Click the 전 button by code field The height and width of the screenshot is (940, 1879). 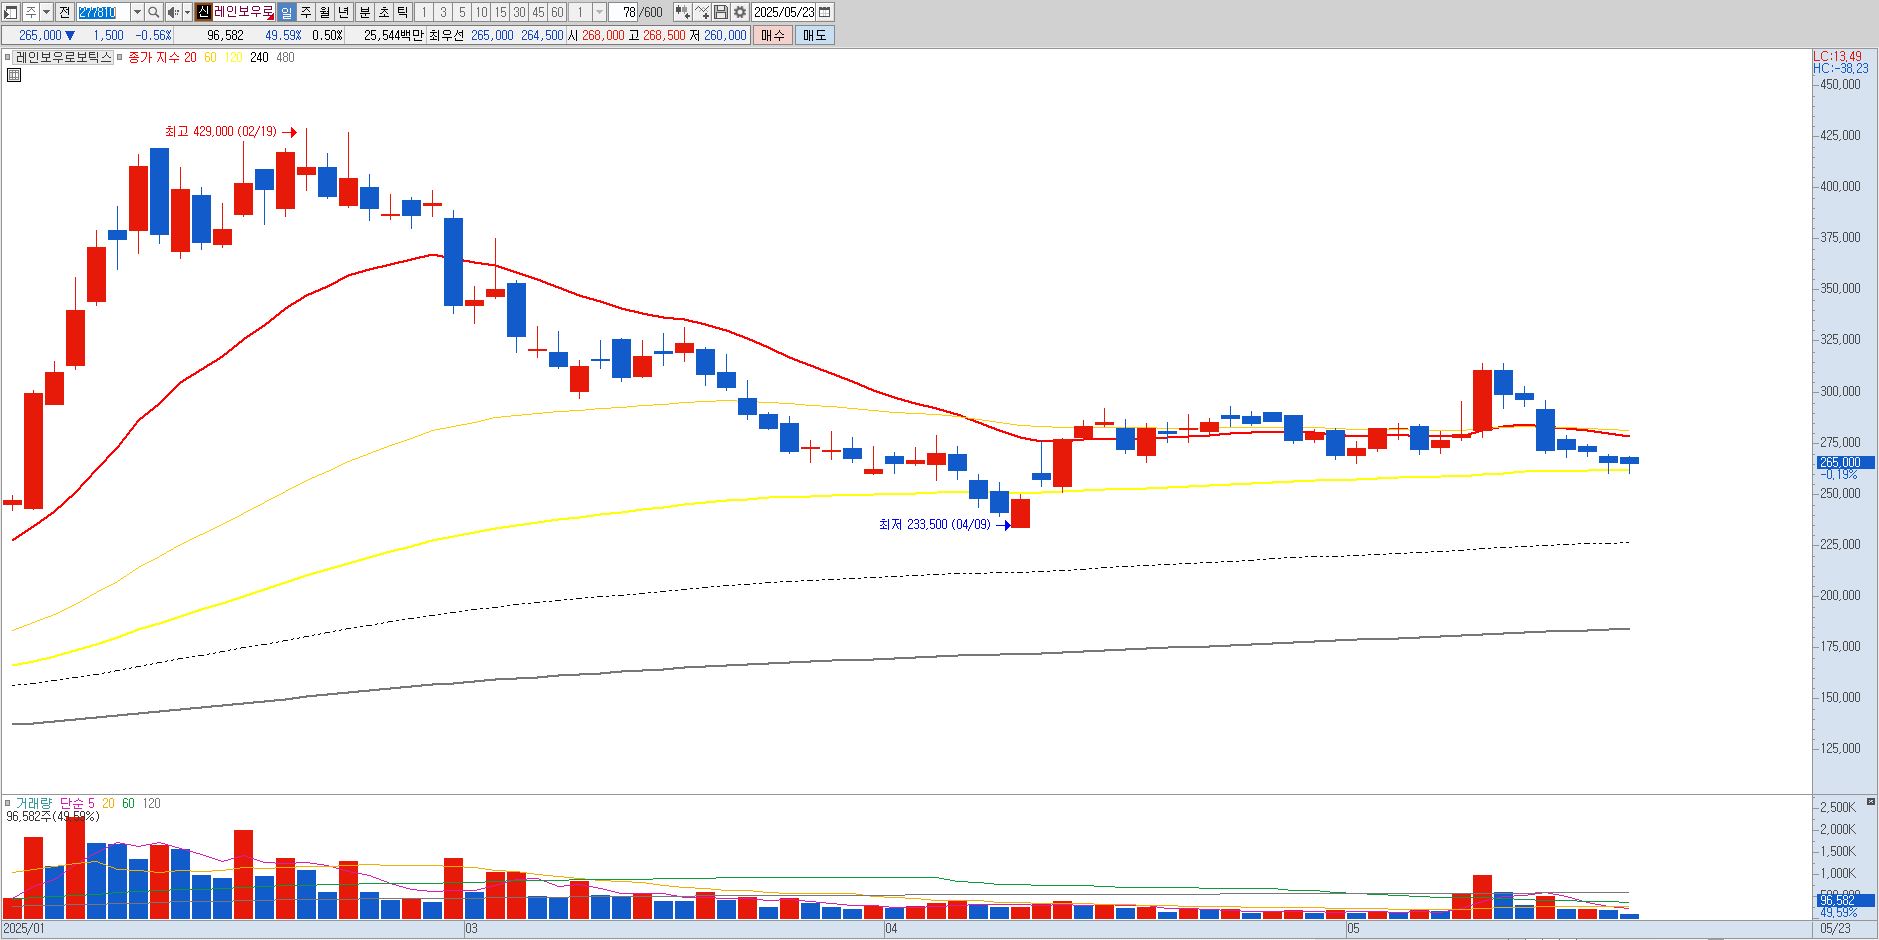[64, 12]
